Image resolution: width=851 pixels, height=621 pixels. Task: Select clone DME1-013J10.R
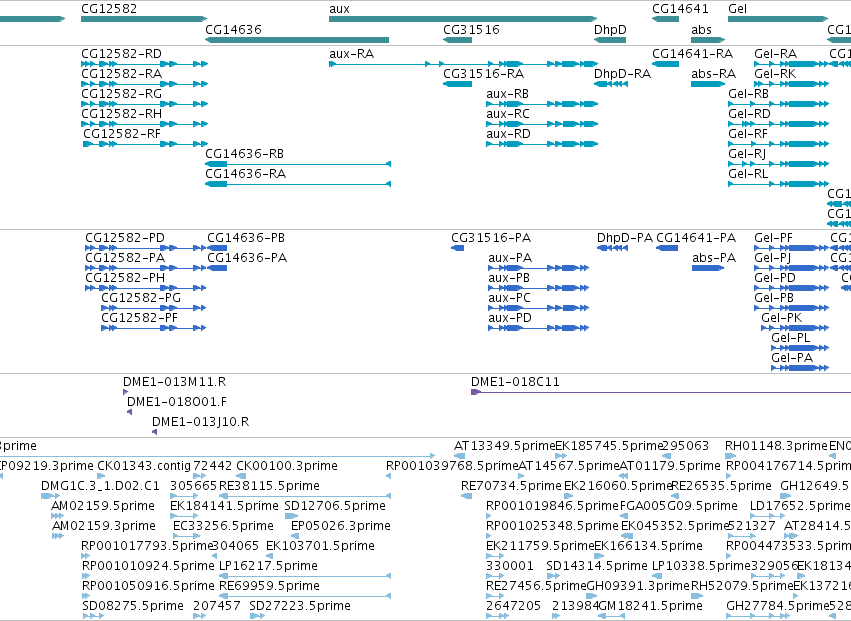(x=201, y=422)
